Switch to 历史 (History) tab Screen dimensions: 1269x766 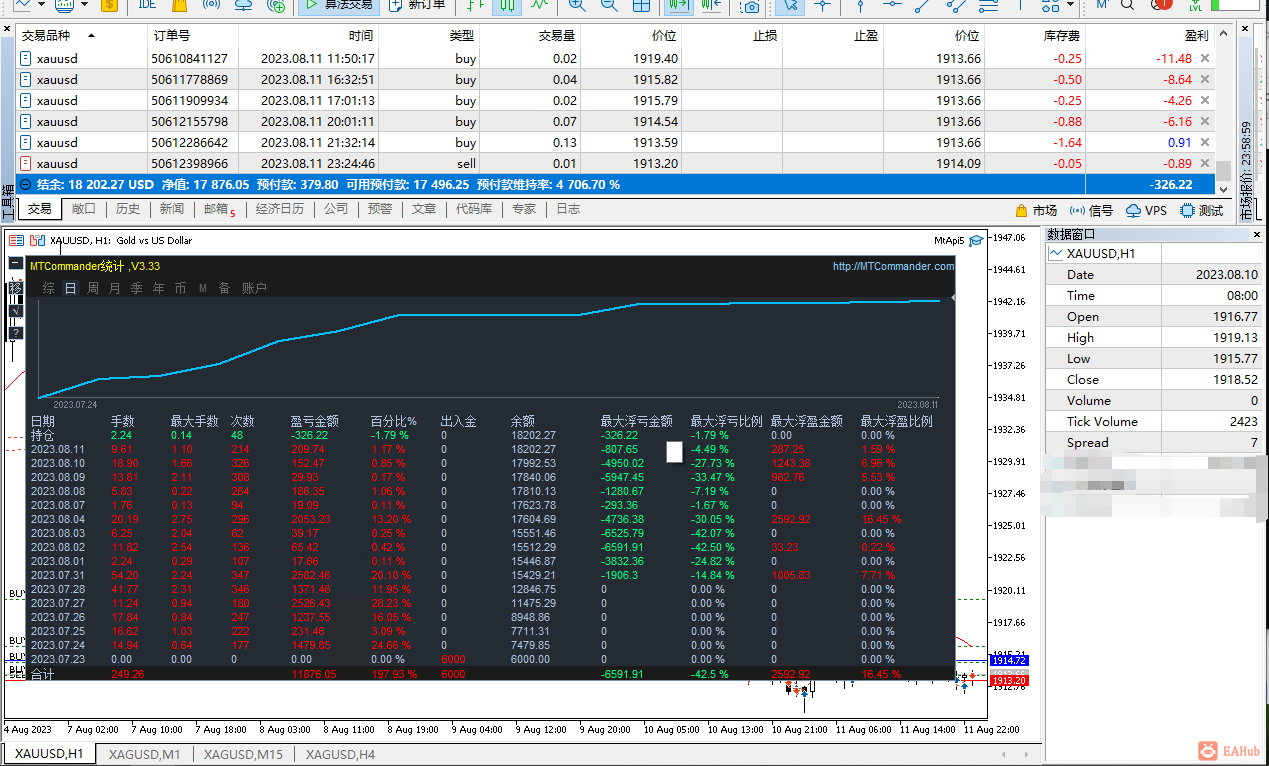pyautogui.click(x=128, y=209)
